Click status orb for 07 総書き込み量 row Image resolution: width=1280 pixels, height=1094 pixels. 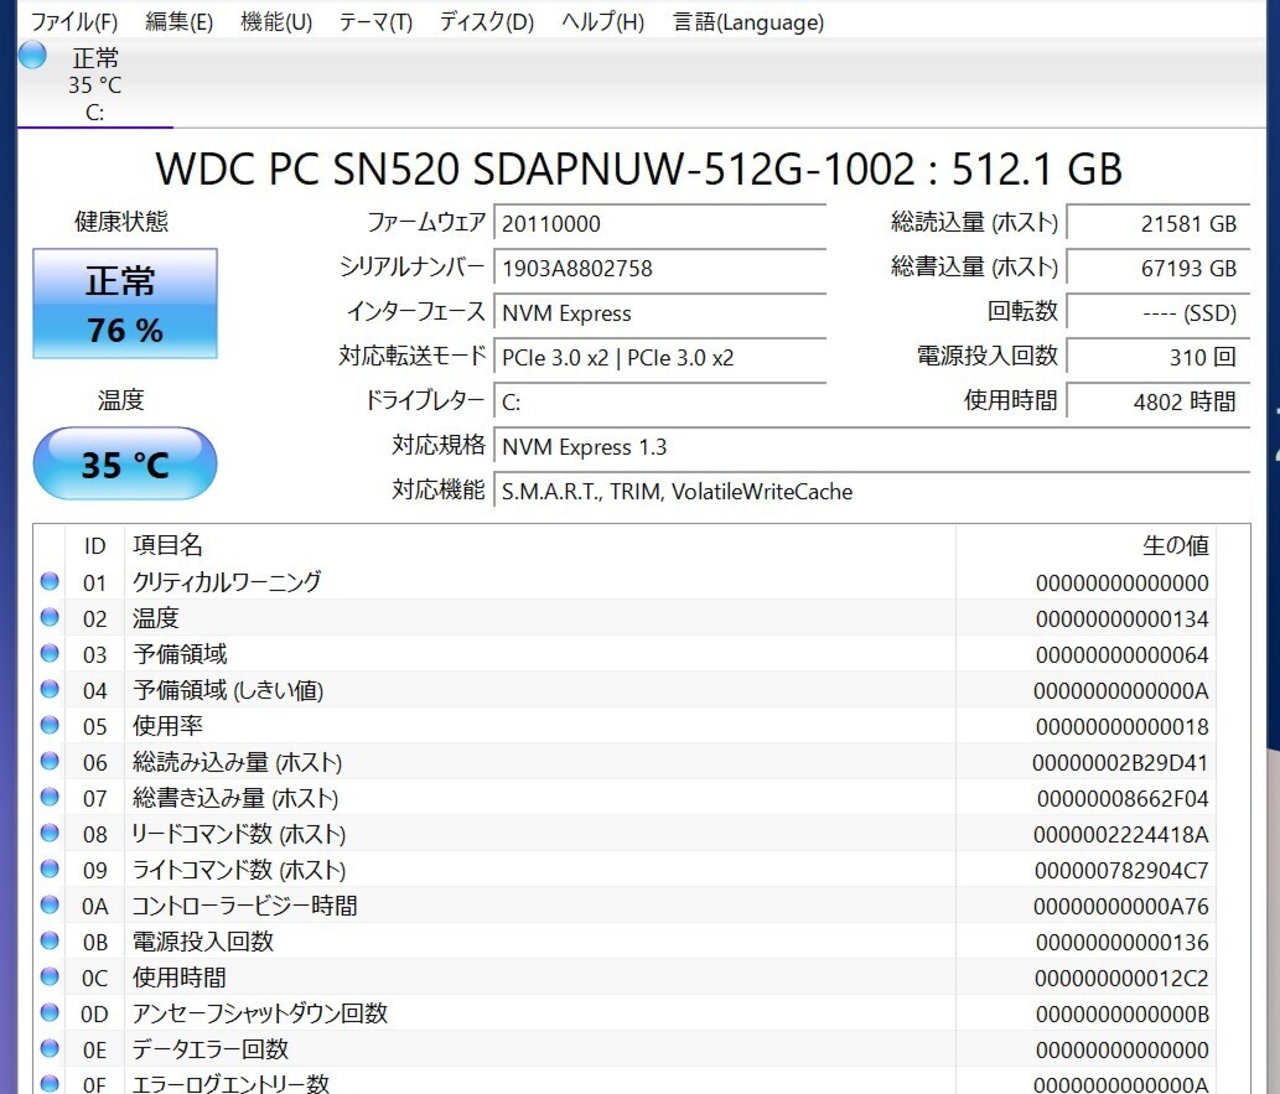point(50,797)
